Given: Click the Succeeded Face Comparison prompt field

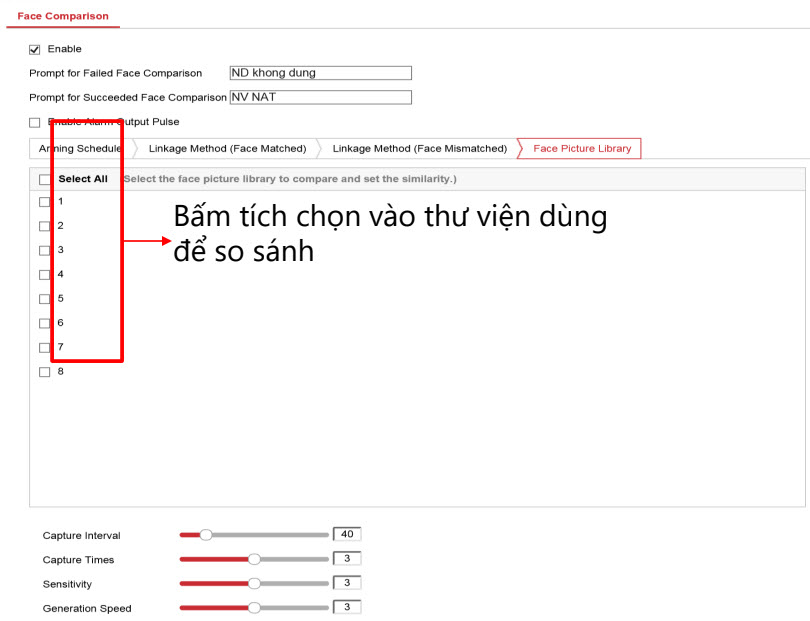Looking at the screenshot, I should pos(320,97).
